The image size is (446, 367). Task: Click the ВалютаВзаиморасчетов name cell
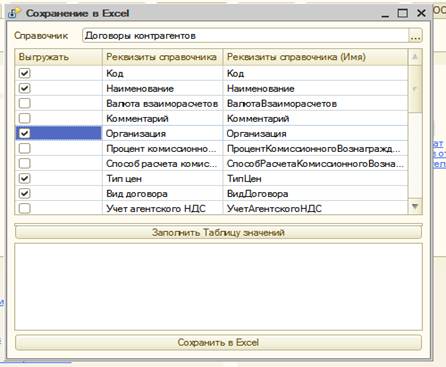tap(315, 103)
